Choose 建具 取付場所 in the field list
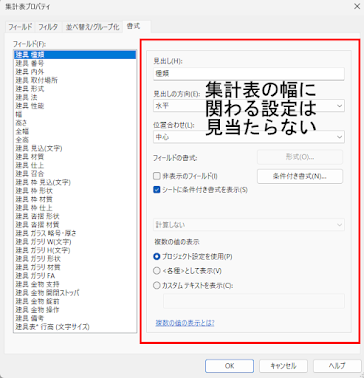Viewport: 364px width, 378px height. pos(75,80)
